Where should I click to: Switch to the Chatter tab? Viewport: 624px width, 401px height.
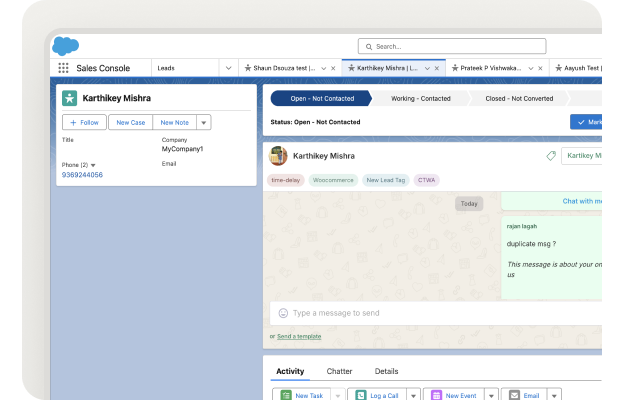[x=339, y=371]
